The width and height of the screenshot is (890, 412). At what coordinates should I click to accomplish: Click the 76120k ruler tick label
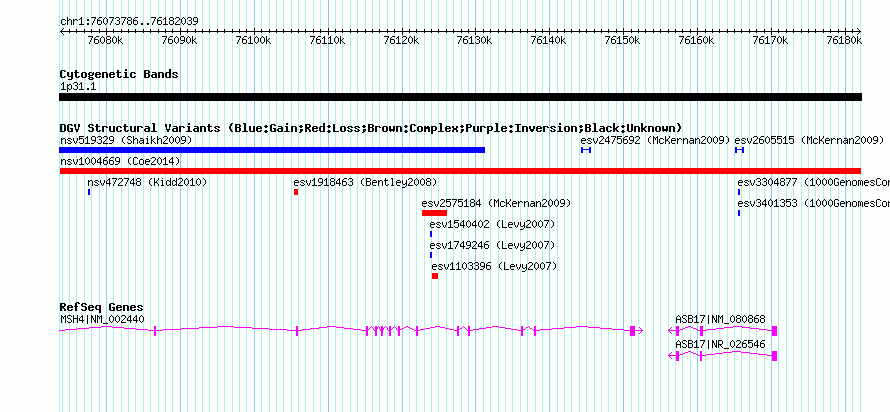click(x=401, y=40)
